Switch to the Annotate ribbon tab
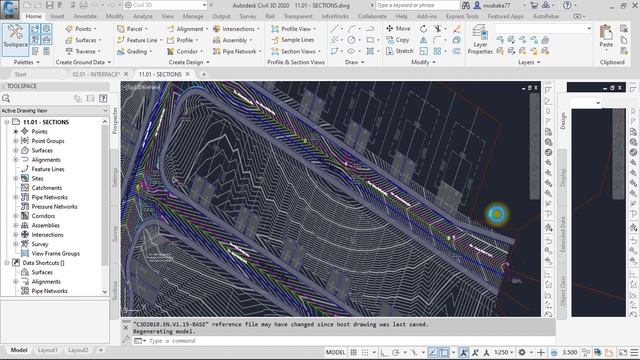 click(x=85, y=16)
